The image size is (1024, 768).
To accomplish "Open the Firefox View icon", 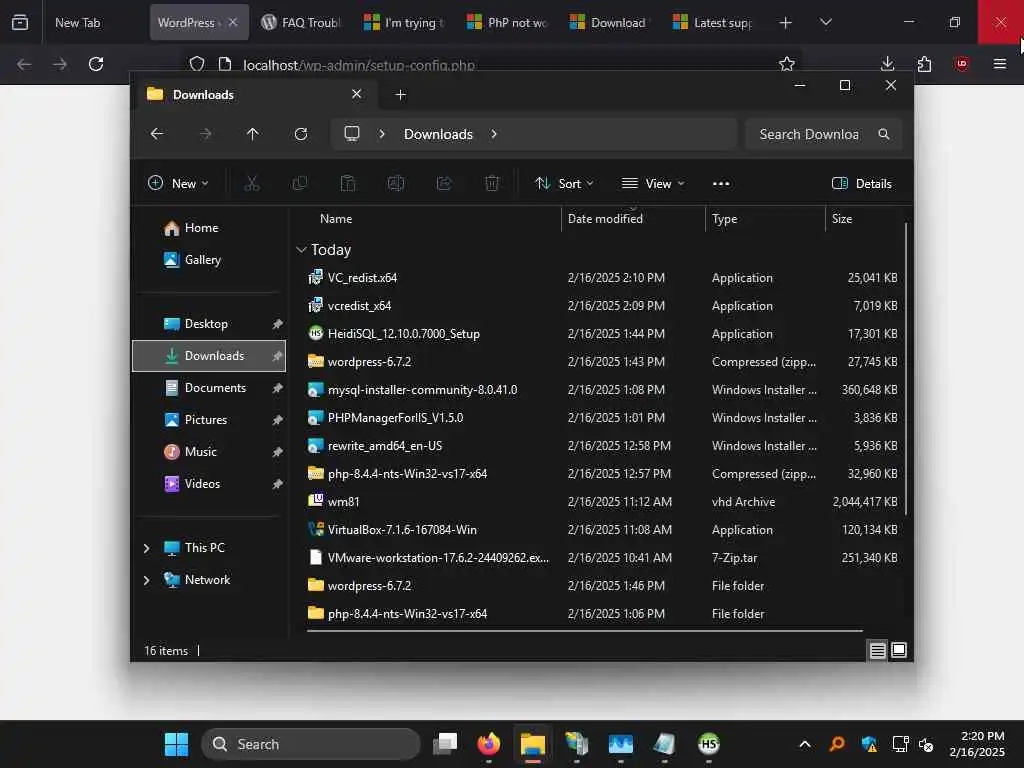I will click(20, 22).
